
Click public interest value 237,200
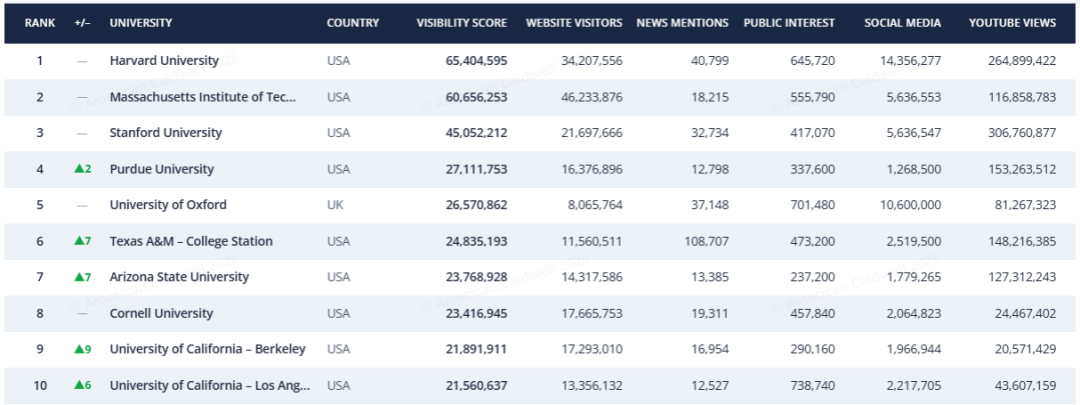point(814,277)
